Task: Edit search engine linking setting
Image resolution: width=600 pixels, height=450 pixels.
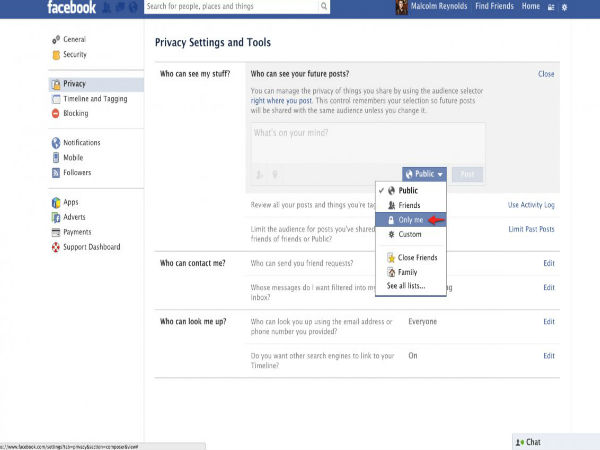Action: coord(549,356)
